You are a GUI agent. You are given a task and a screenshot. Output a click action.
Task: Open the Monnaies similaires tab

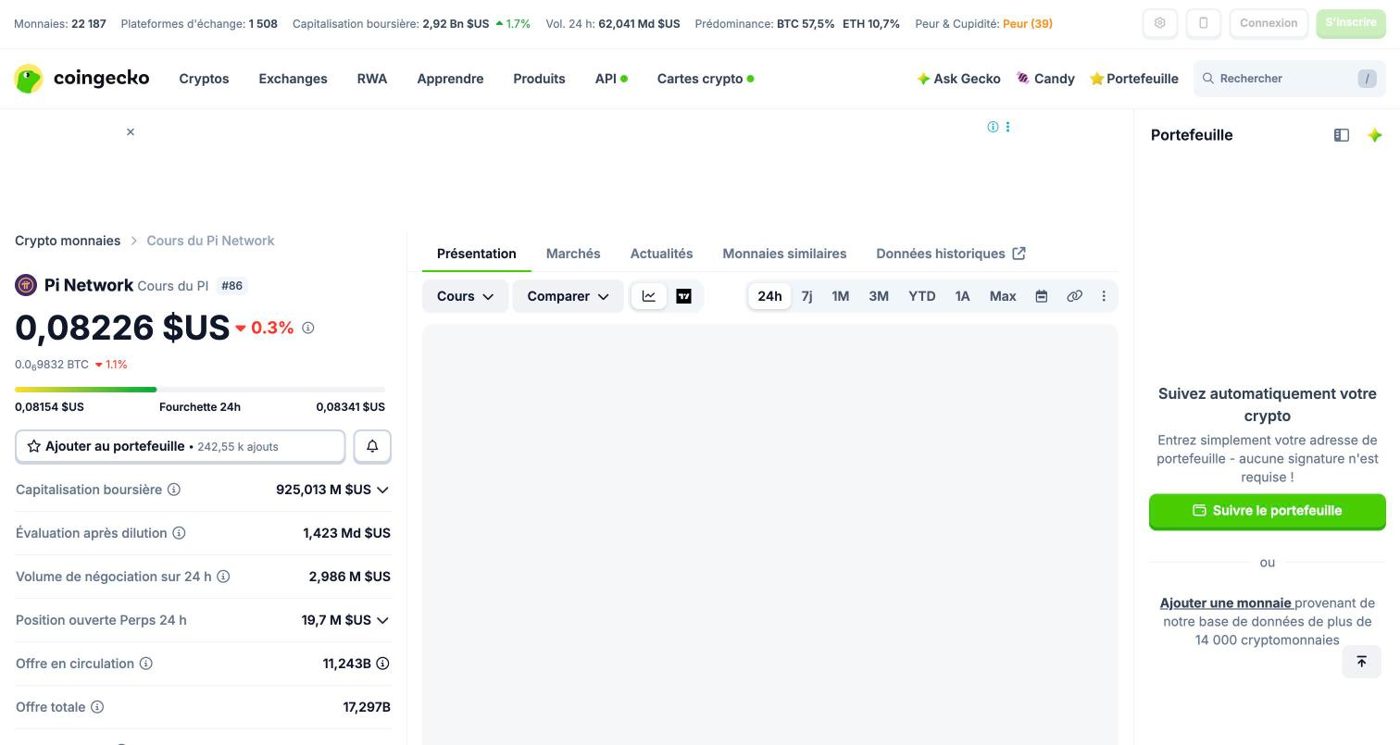point(785,254)
